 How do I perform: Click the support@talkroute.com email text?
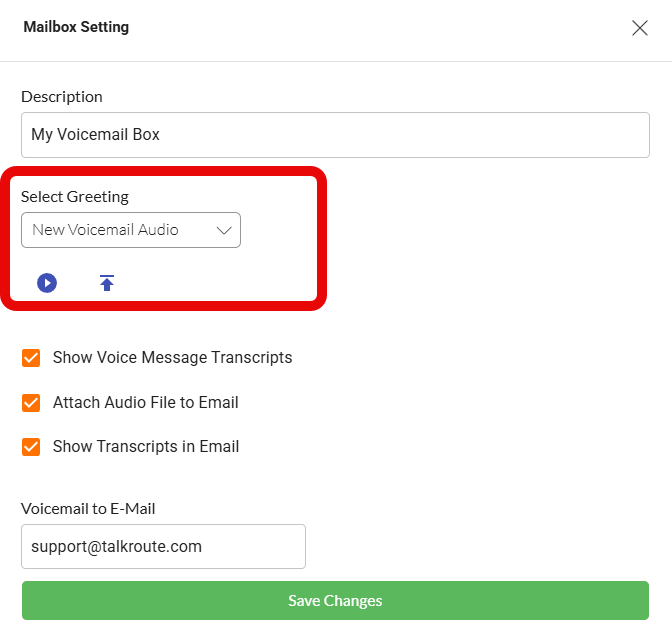point(117,547)
